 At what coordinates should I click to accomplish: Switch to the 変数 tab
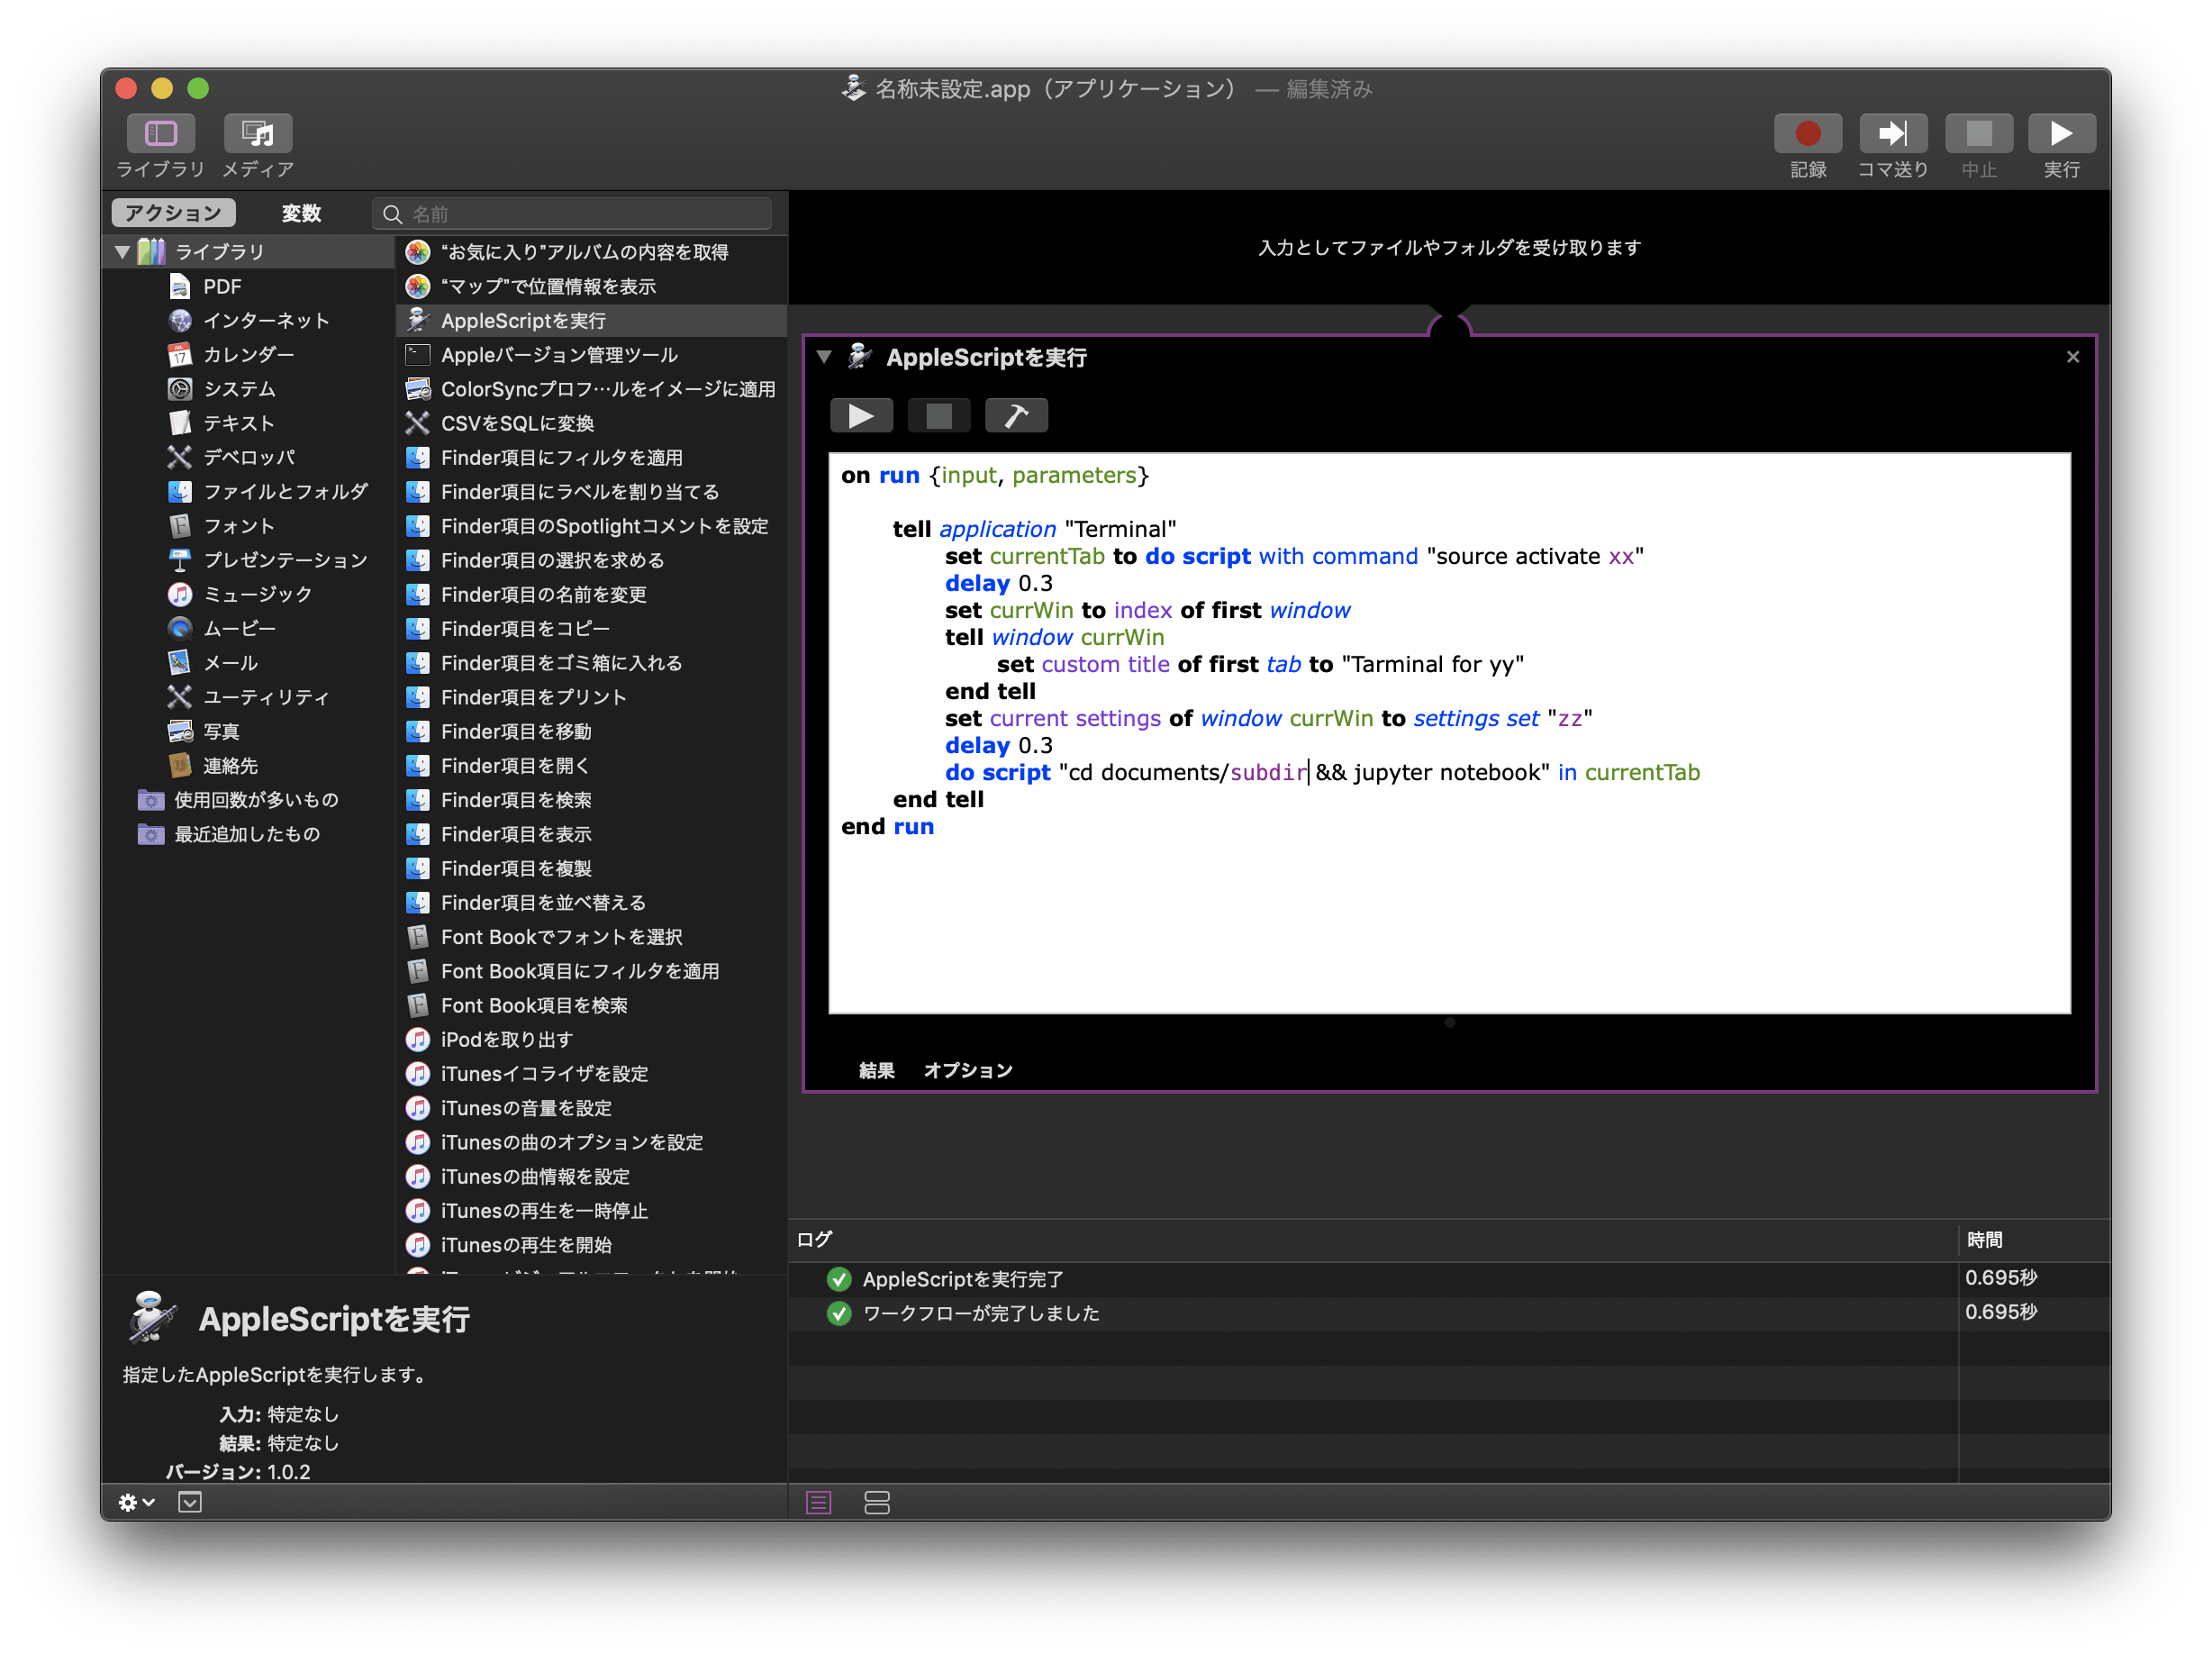pos(301,213)
